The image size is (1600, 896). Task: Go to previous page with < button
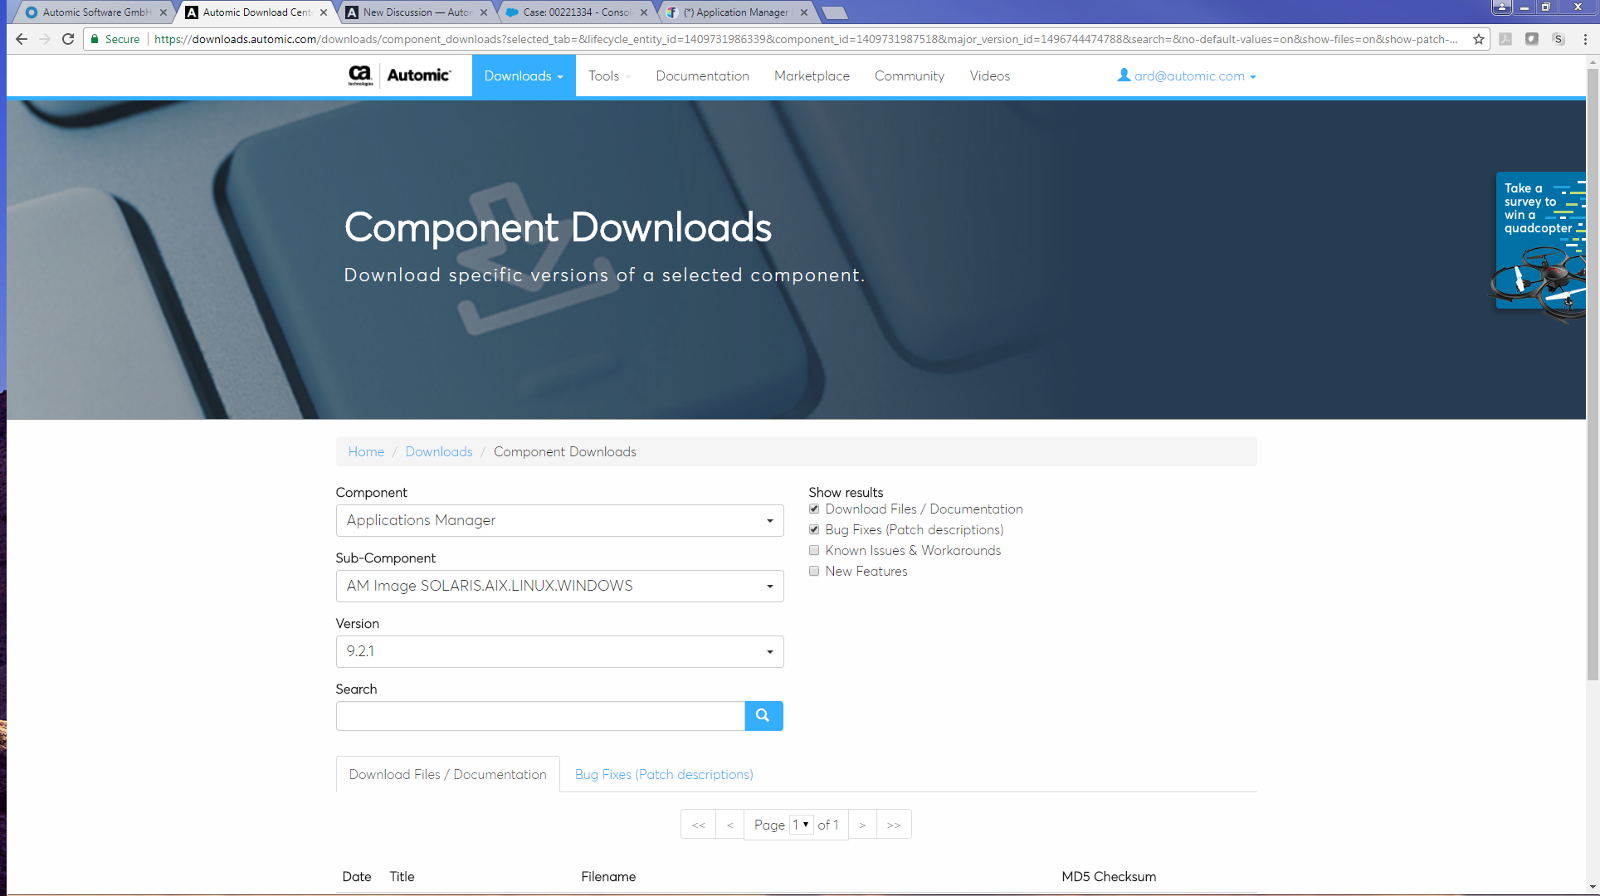tap(730, 825)
